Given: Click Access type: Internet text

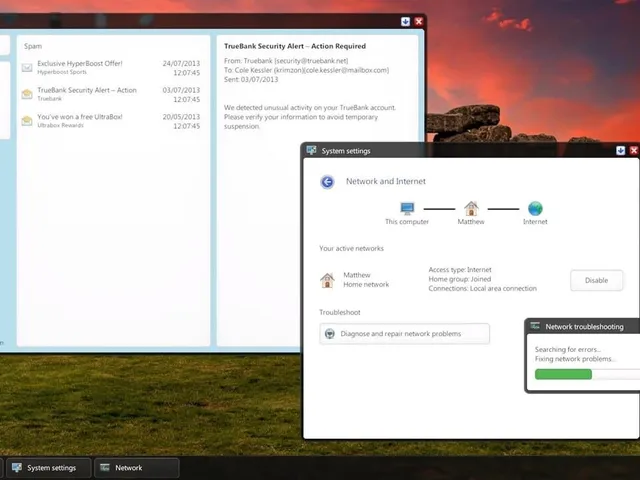Looking at the screenshot, I should point(460,270).
